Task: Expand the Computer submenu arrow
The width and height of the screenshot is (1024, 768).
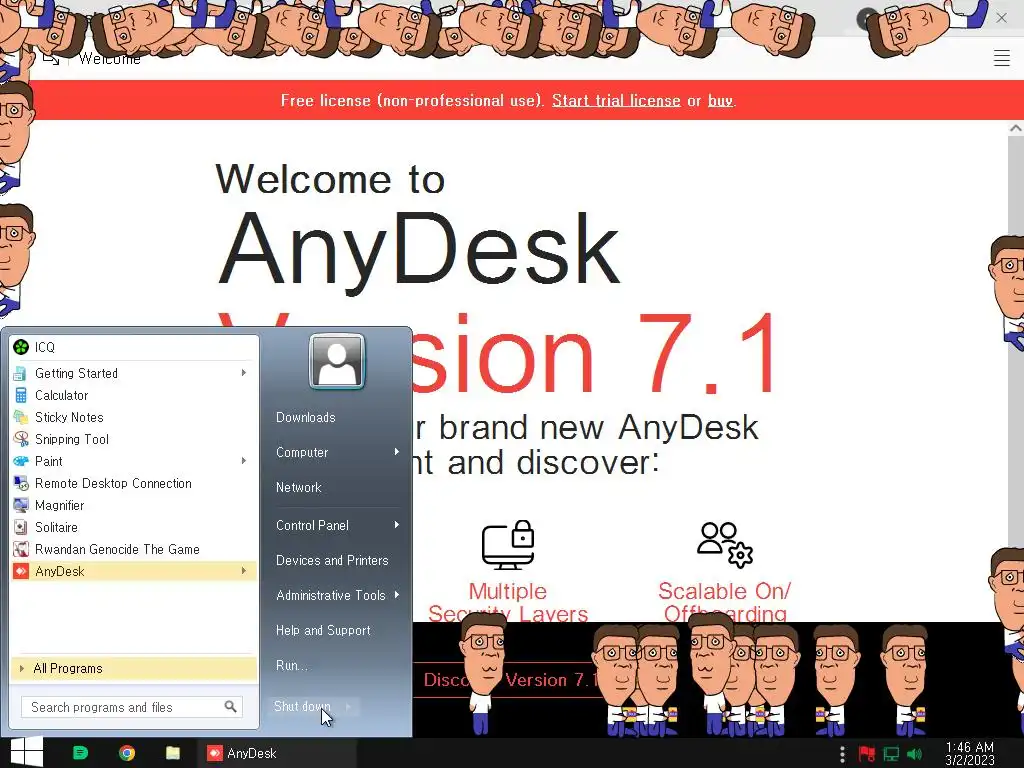Action: coord(396,452)
